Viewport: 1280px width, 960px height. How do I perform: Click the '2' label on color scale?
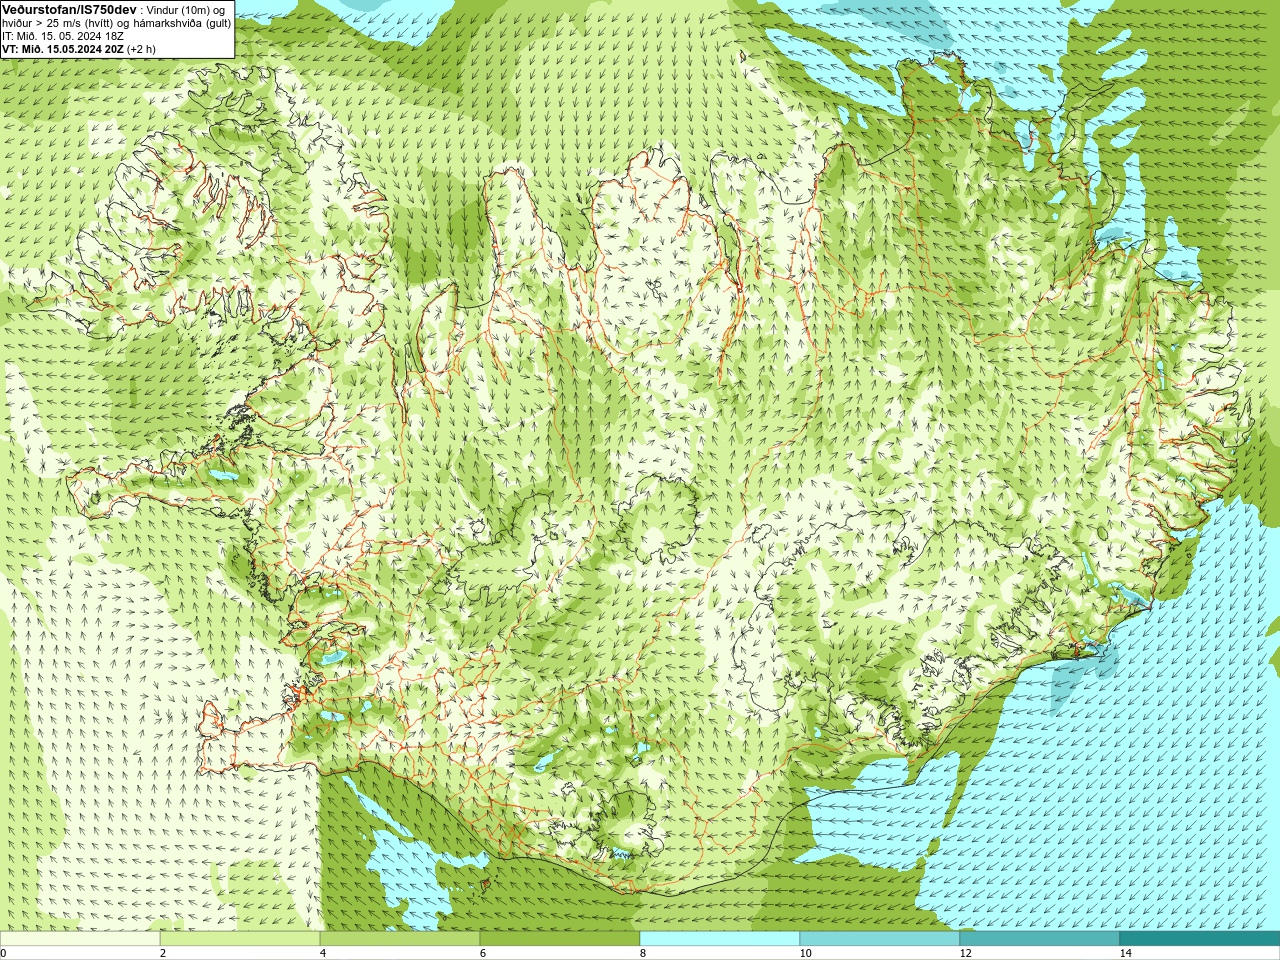[163, 953]
